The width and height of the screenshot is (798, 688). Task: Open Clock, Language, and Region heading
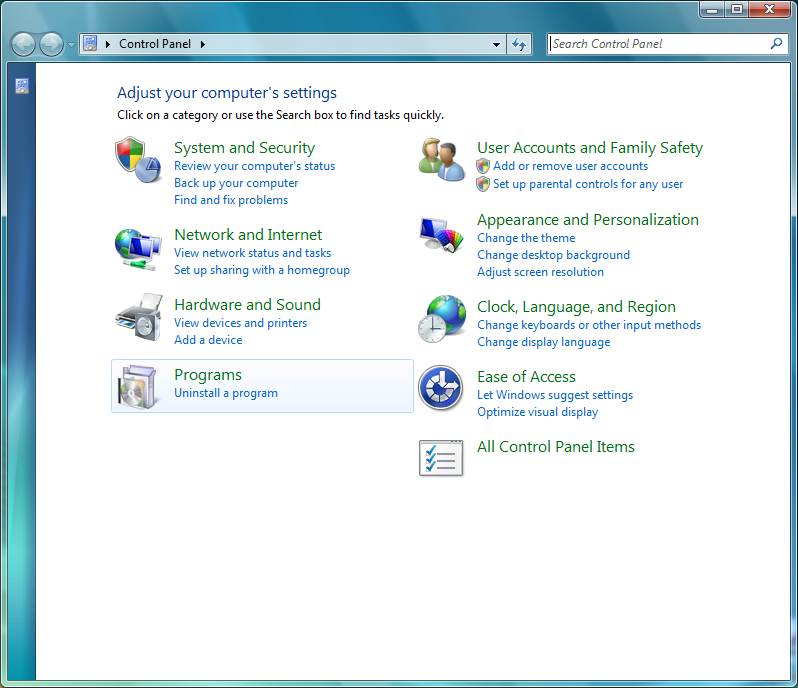576,307
